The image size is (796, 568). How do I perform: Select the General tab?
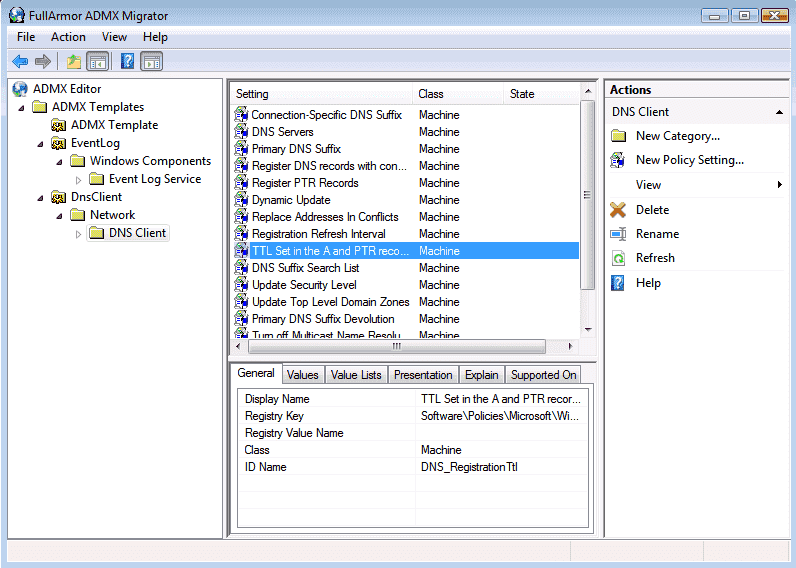256,373
